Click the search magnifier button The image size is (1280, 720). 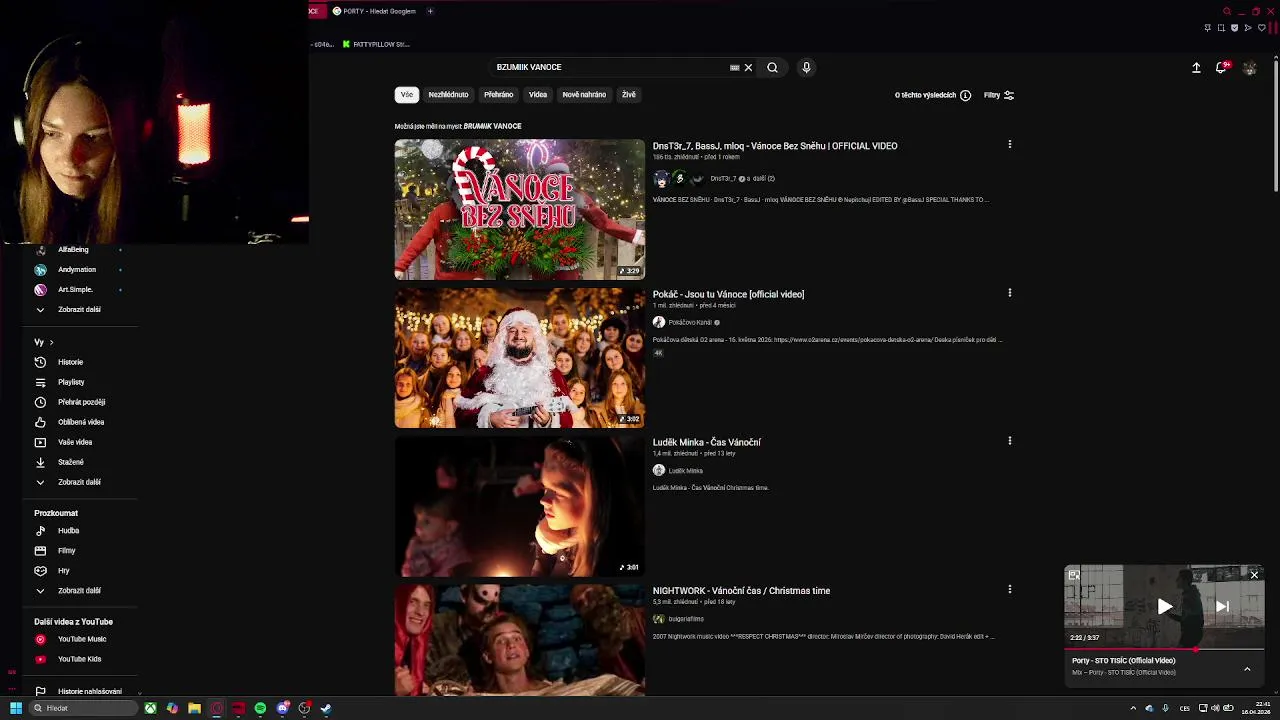[772, 67]
